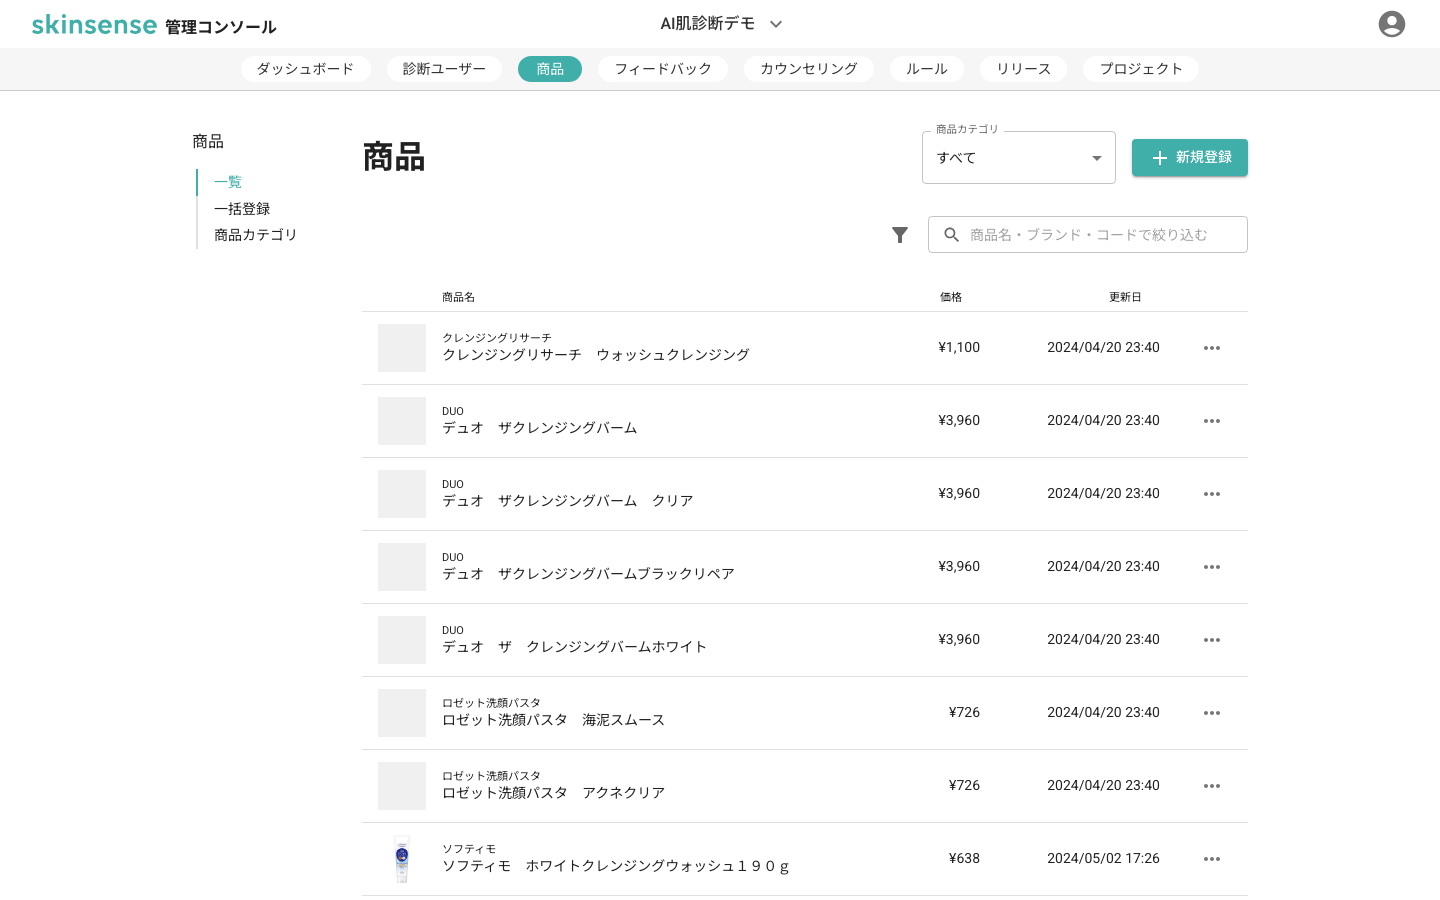1440x900 pixels.
Task: Open the フィードバック tab
Action: 663,69
